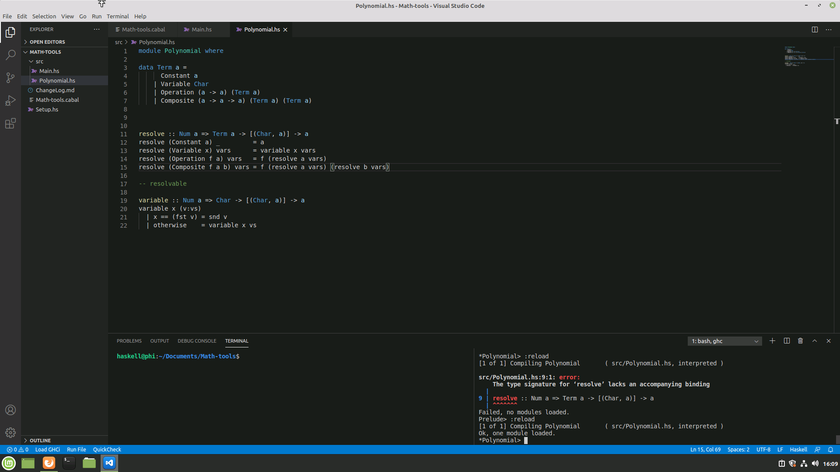Open the Source Control view
The image size is (840, 472).
pyautogui.click(x=10, y=78)
